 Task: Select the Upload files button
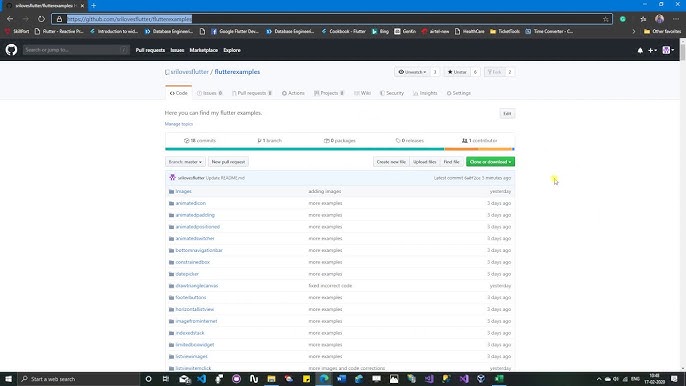424,162
